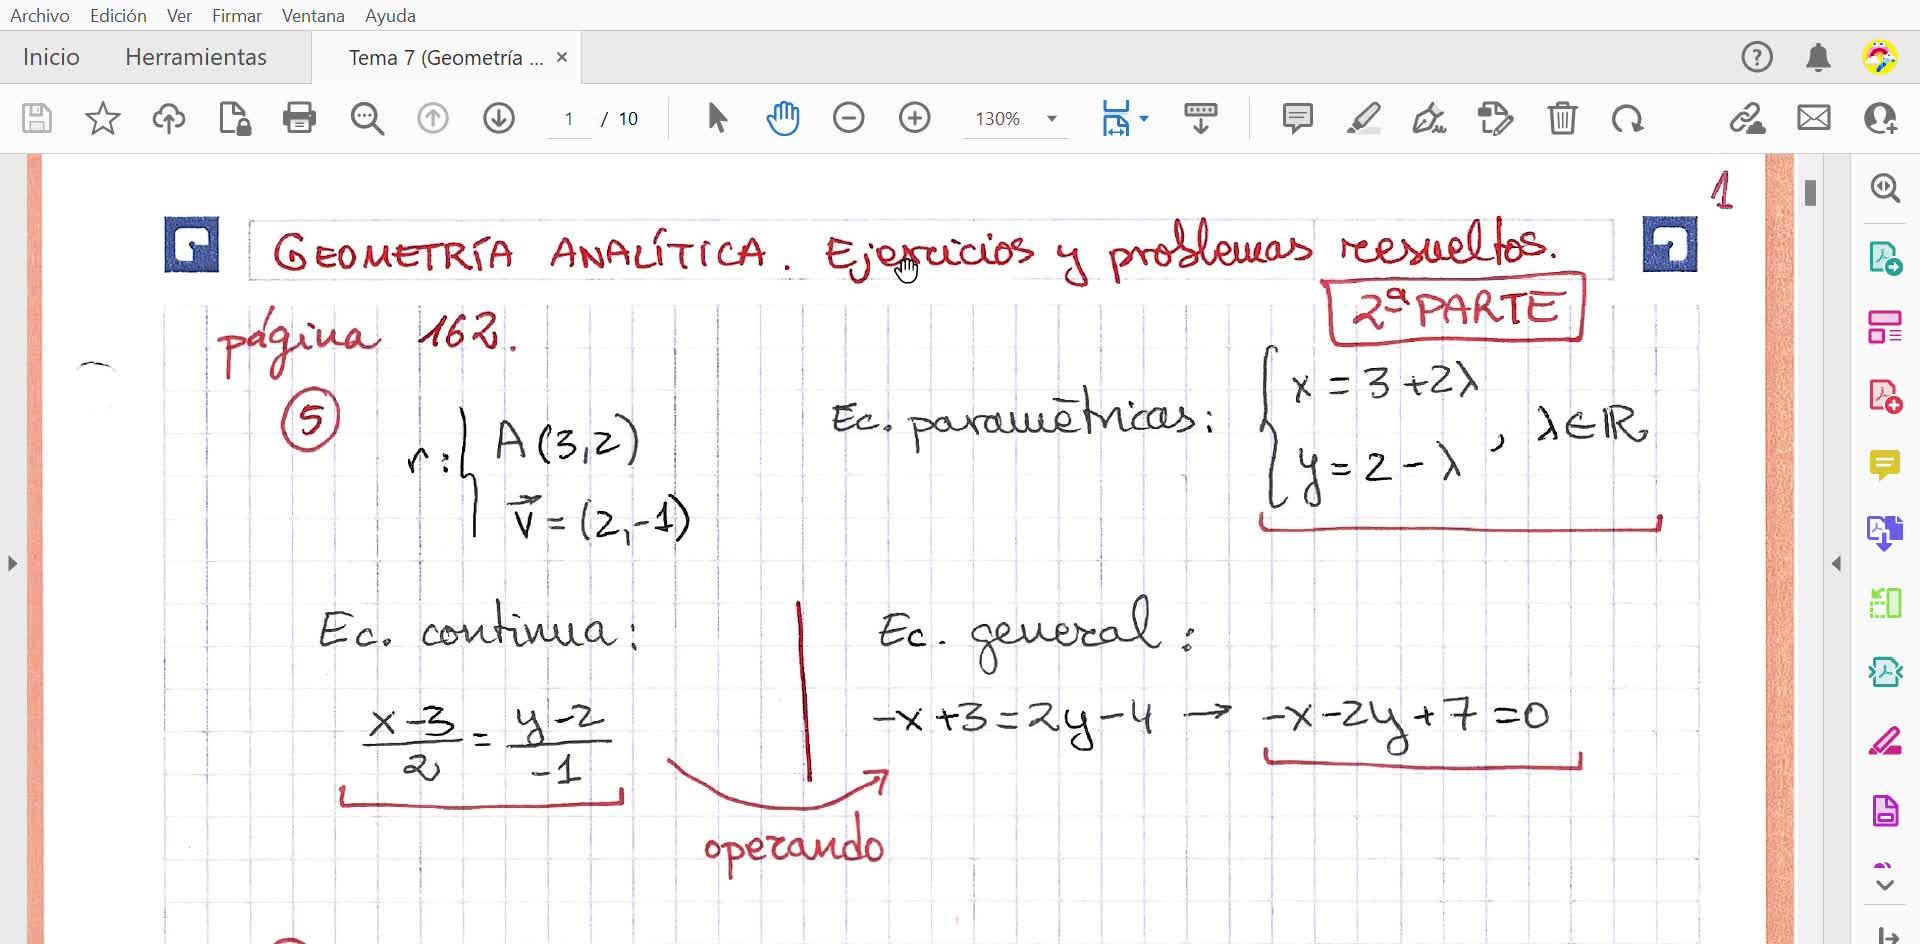This screenshot has width=1920, height=944.
Task: Open the Comment tool in right pane
Action: pyautogui.click(x=1885, y=465)
